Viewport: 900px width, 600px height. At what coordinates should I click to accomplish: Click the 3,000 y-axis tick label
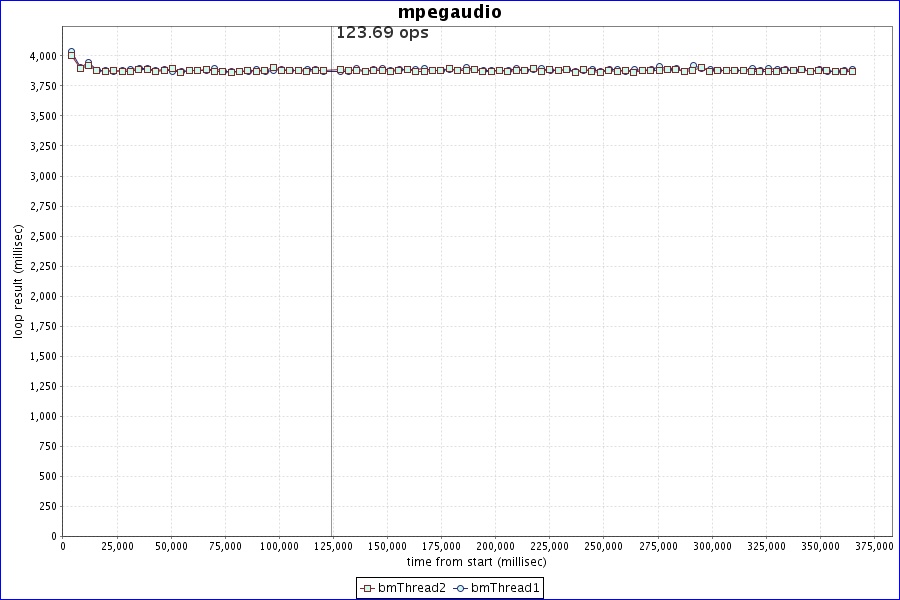(x=44, y=176)
